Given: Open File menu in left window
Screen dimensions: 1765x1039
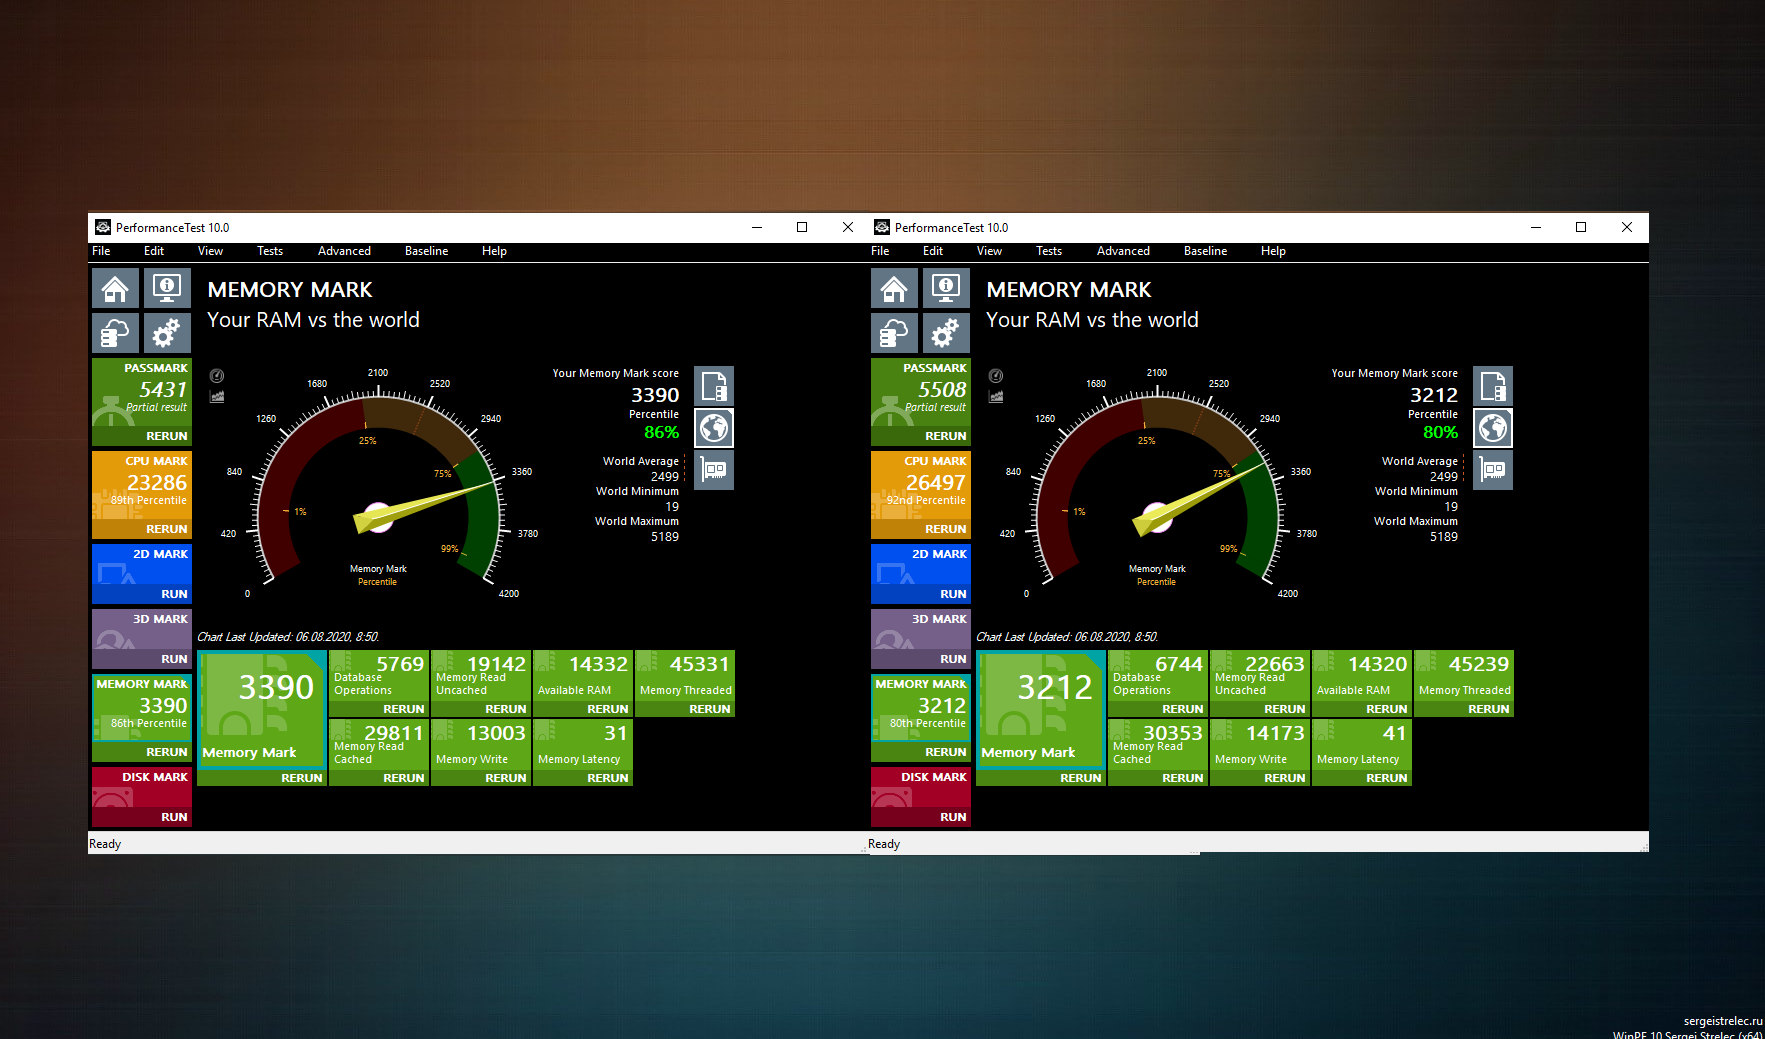Looking at the screenshot, I should [x=102, y=251].
